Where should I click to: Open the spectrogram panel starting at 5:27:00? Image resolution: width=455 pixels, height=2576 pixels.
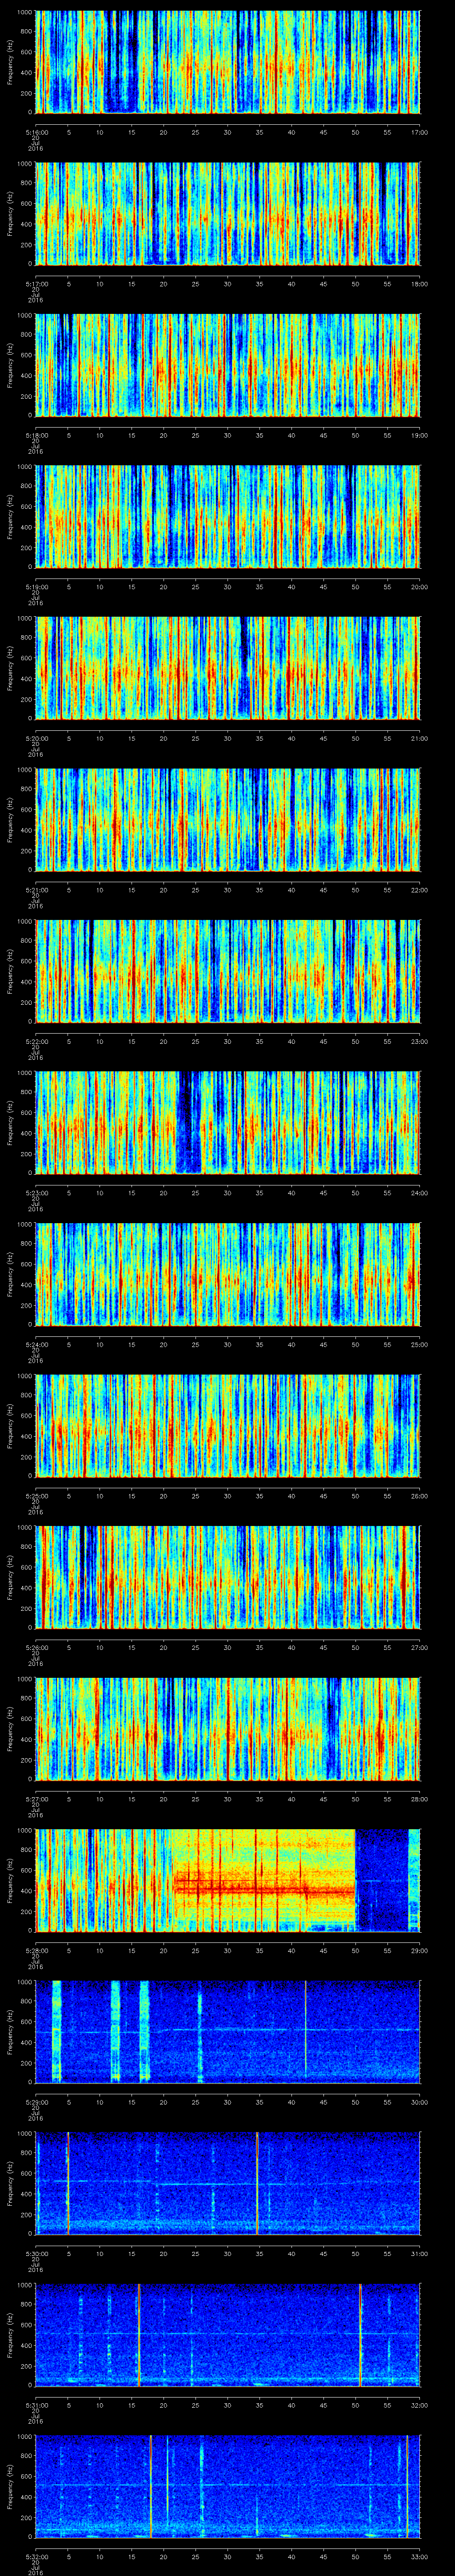228,1728
